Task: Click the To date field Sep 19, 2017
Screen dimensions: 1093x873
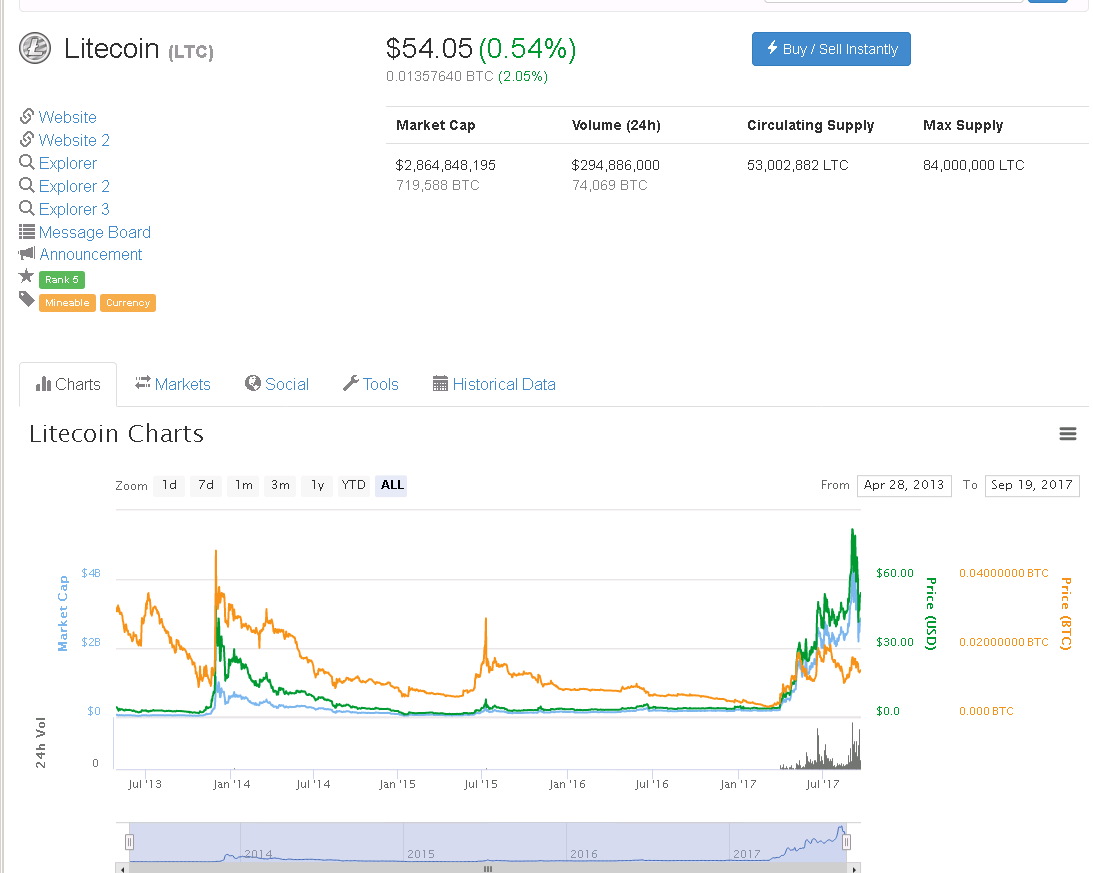Action: coord(1032,485)
